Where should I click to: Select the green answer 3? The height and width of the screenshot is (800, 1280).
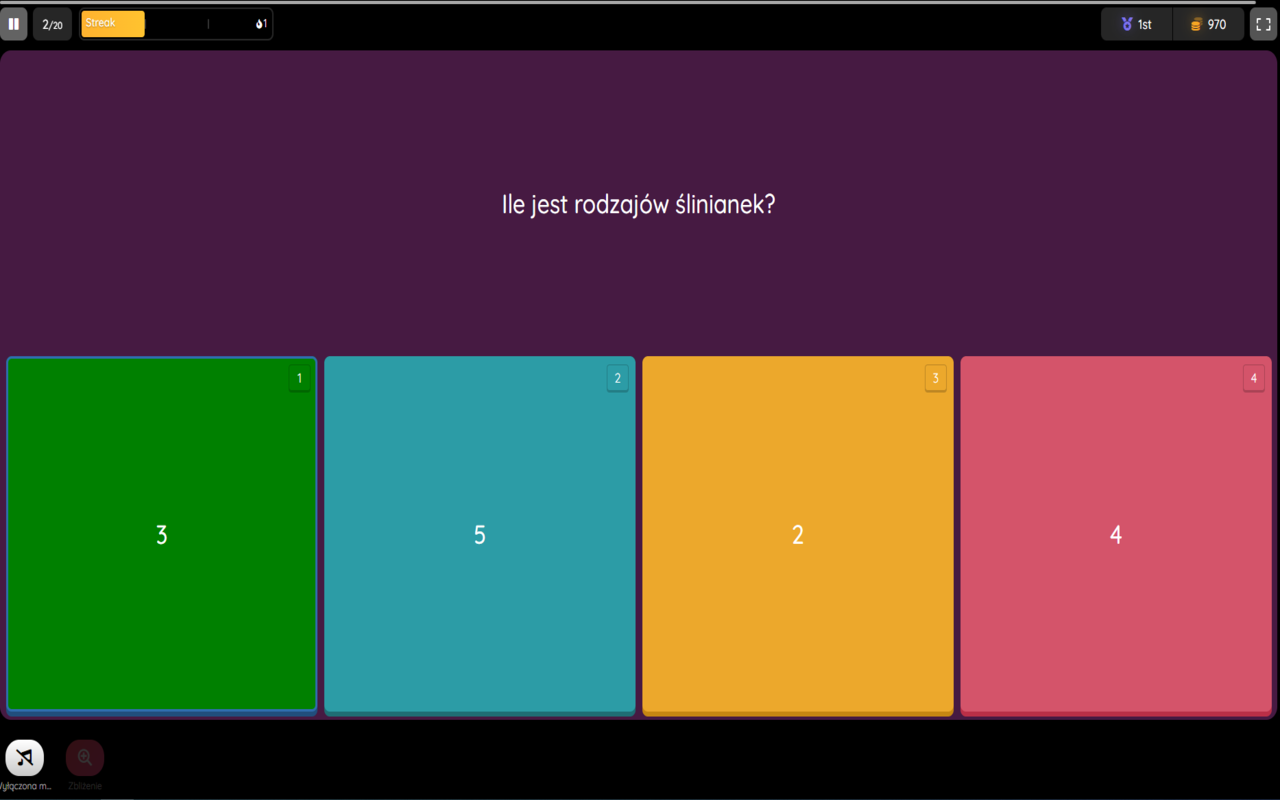(x=162, y=534)
